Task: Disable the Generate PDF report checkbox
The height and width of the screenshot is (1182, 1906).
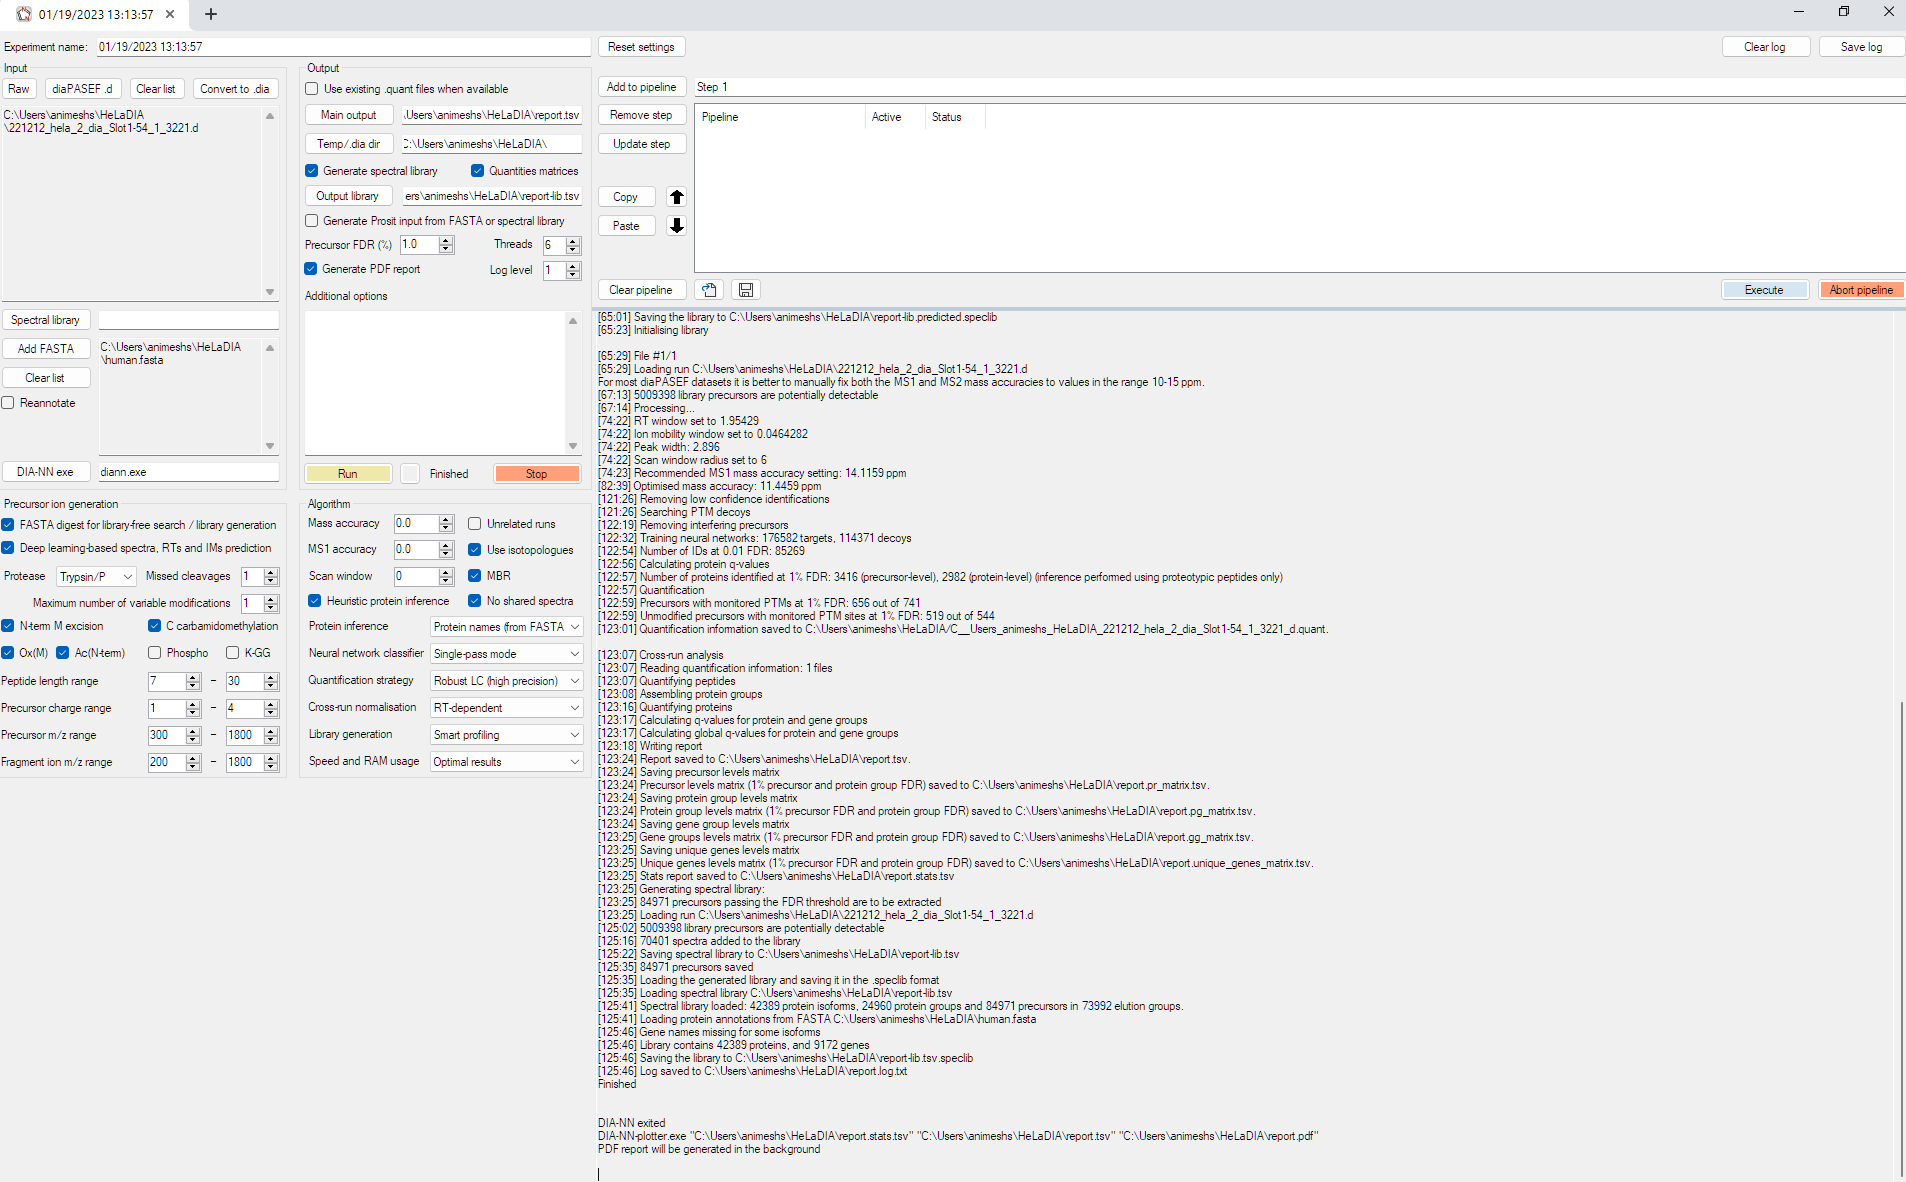Action: pyautogui.click(x=311, y=269)
